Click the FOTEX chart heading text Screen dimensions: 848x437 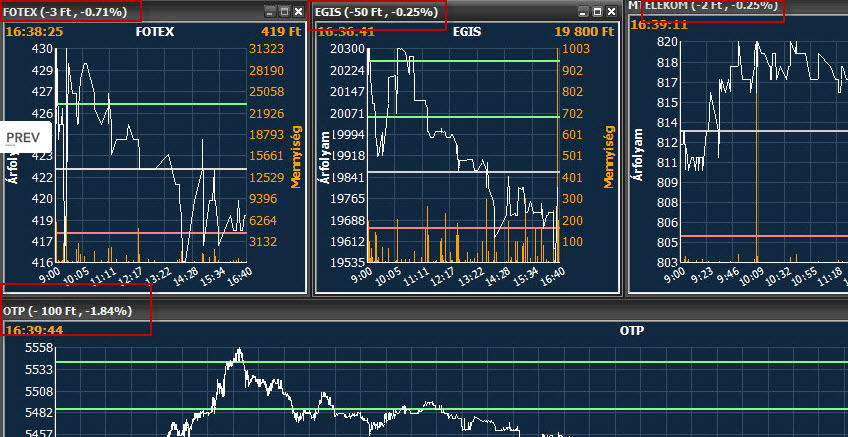point(155,32)
